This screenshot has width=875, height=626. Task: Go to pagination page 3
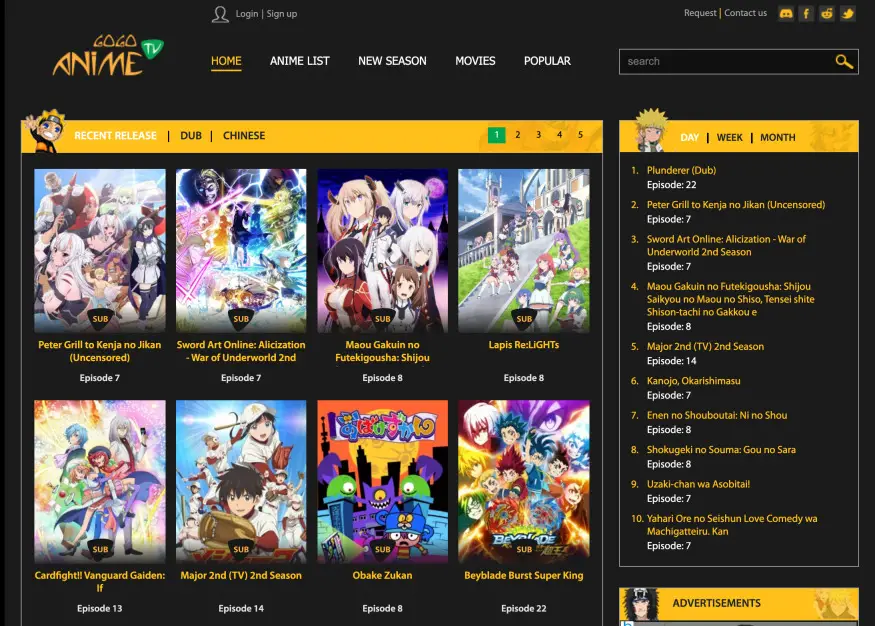point(539,135)
